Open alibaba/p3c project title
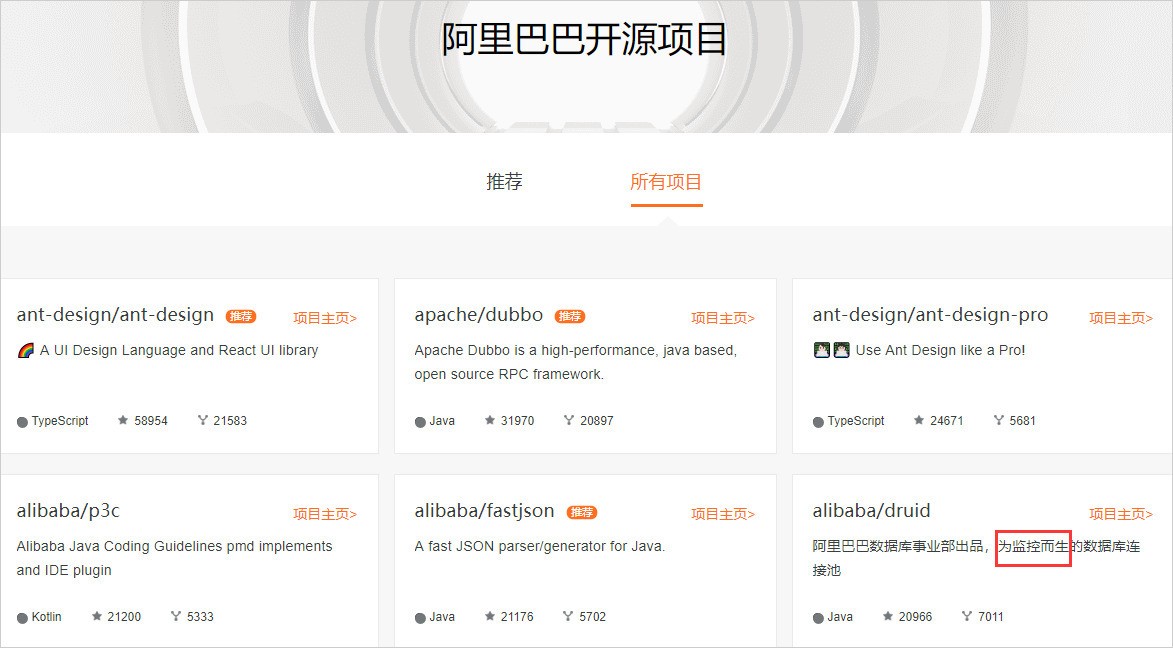 point(68,511)
